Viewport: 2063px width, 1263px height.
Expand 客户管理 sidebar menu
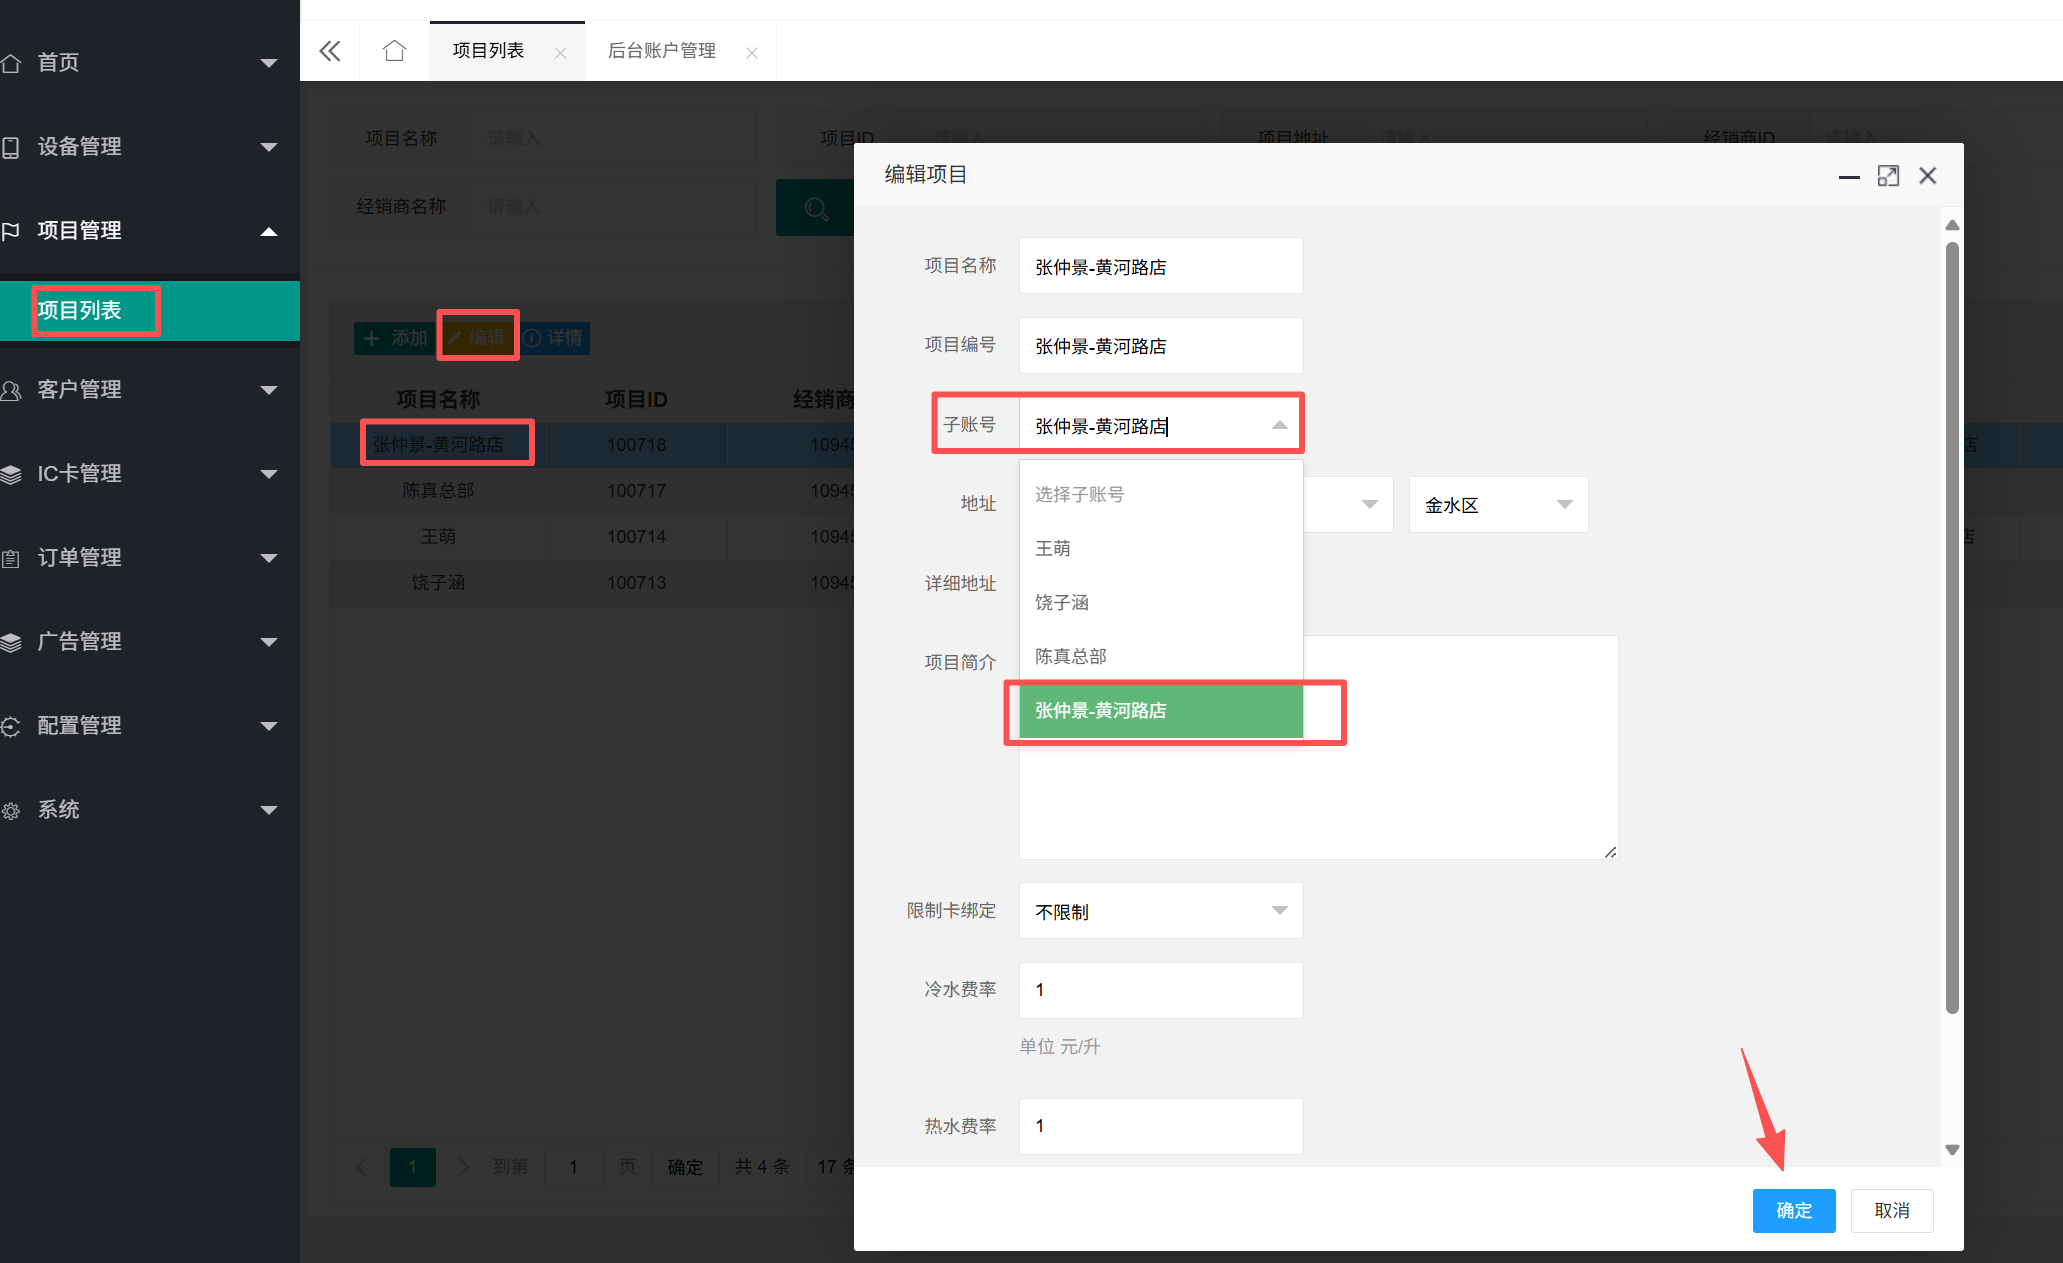150,389
